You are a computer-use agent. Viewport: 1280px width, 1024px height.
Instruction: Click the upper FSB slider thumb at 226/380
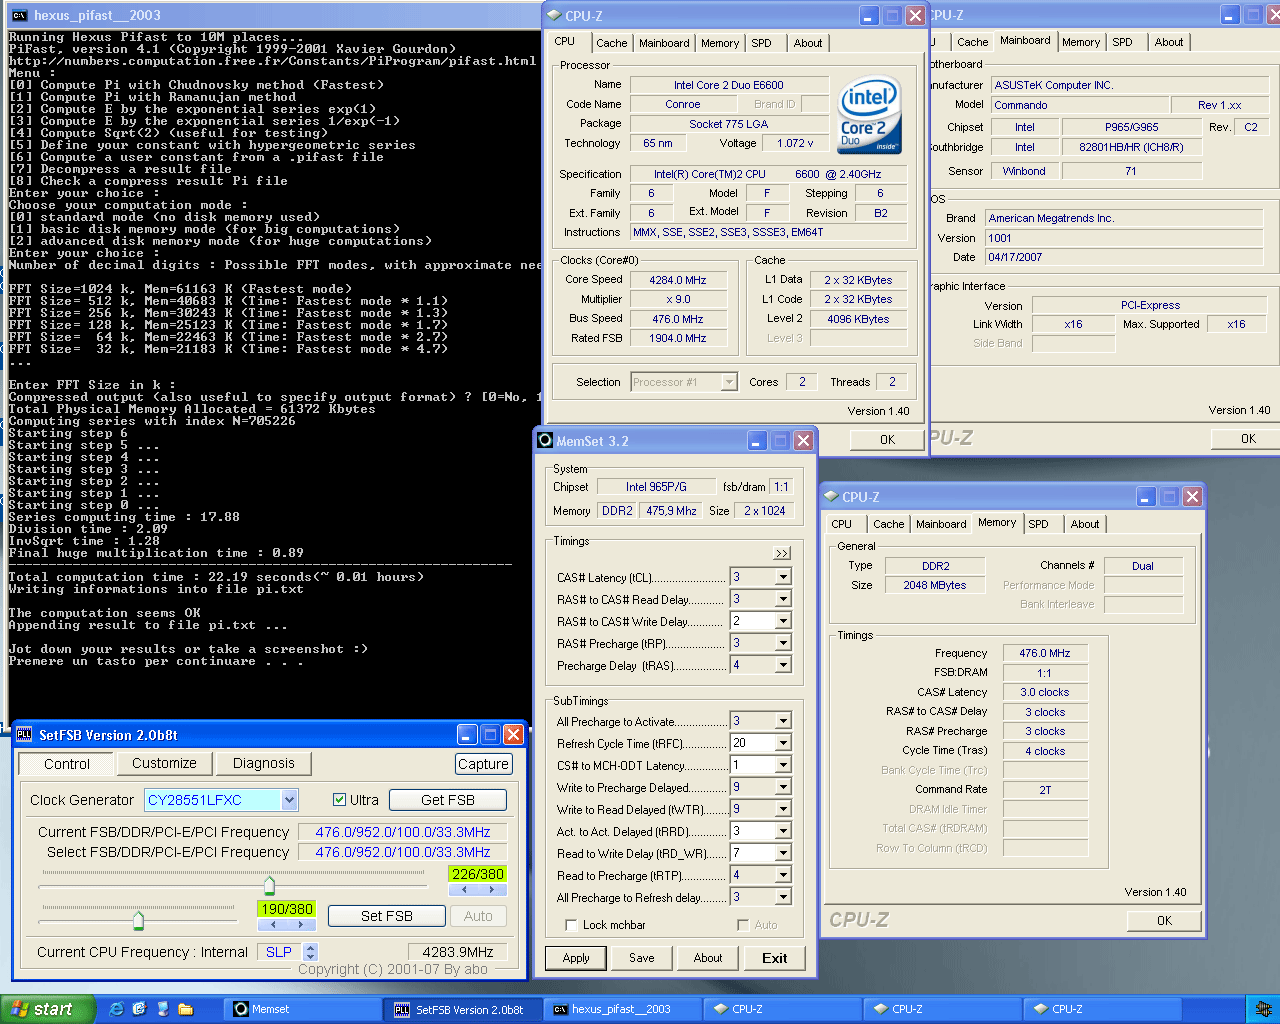point(269,886)
